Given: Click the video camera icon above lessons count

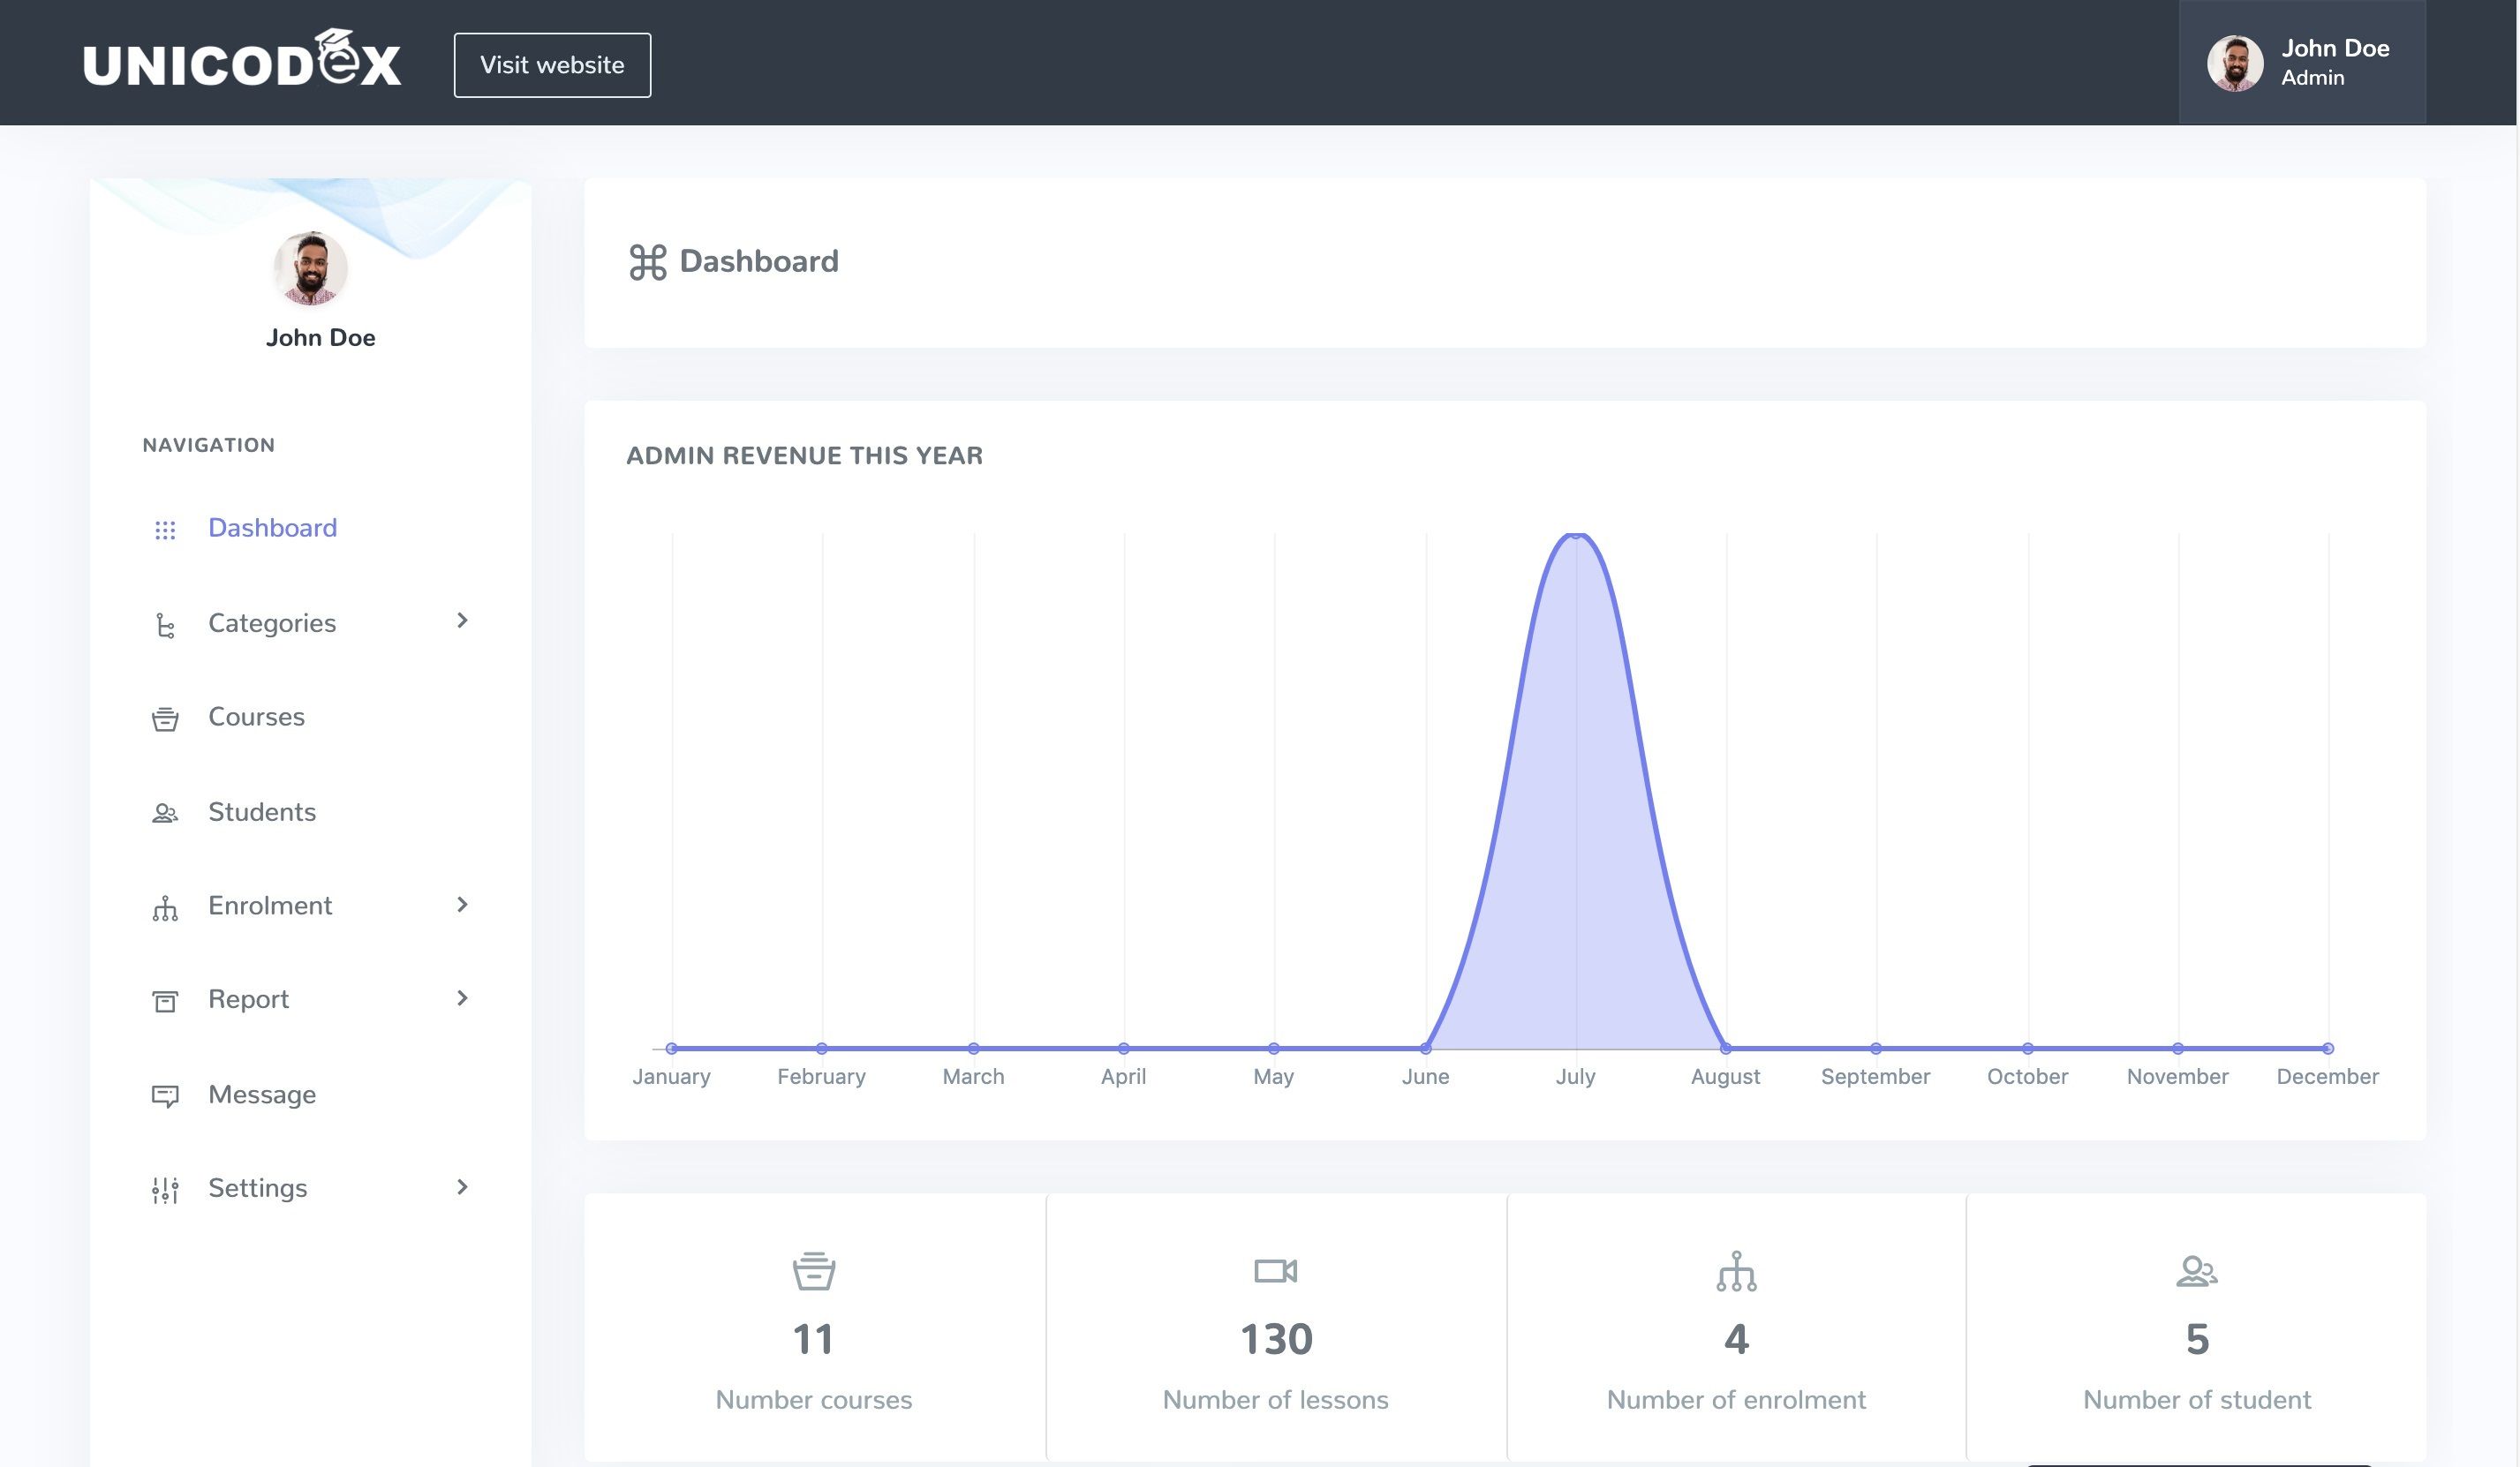Looking at the screenshot, I should pyautogui.click(x=1275, y=1271).
